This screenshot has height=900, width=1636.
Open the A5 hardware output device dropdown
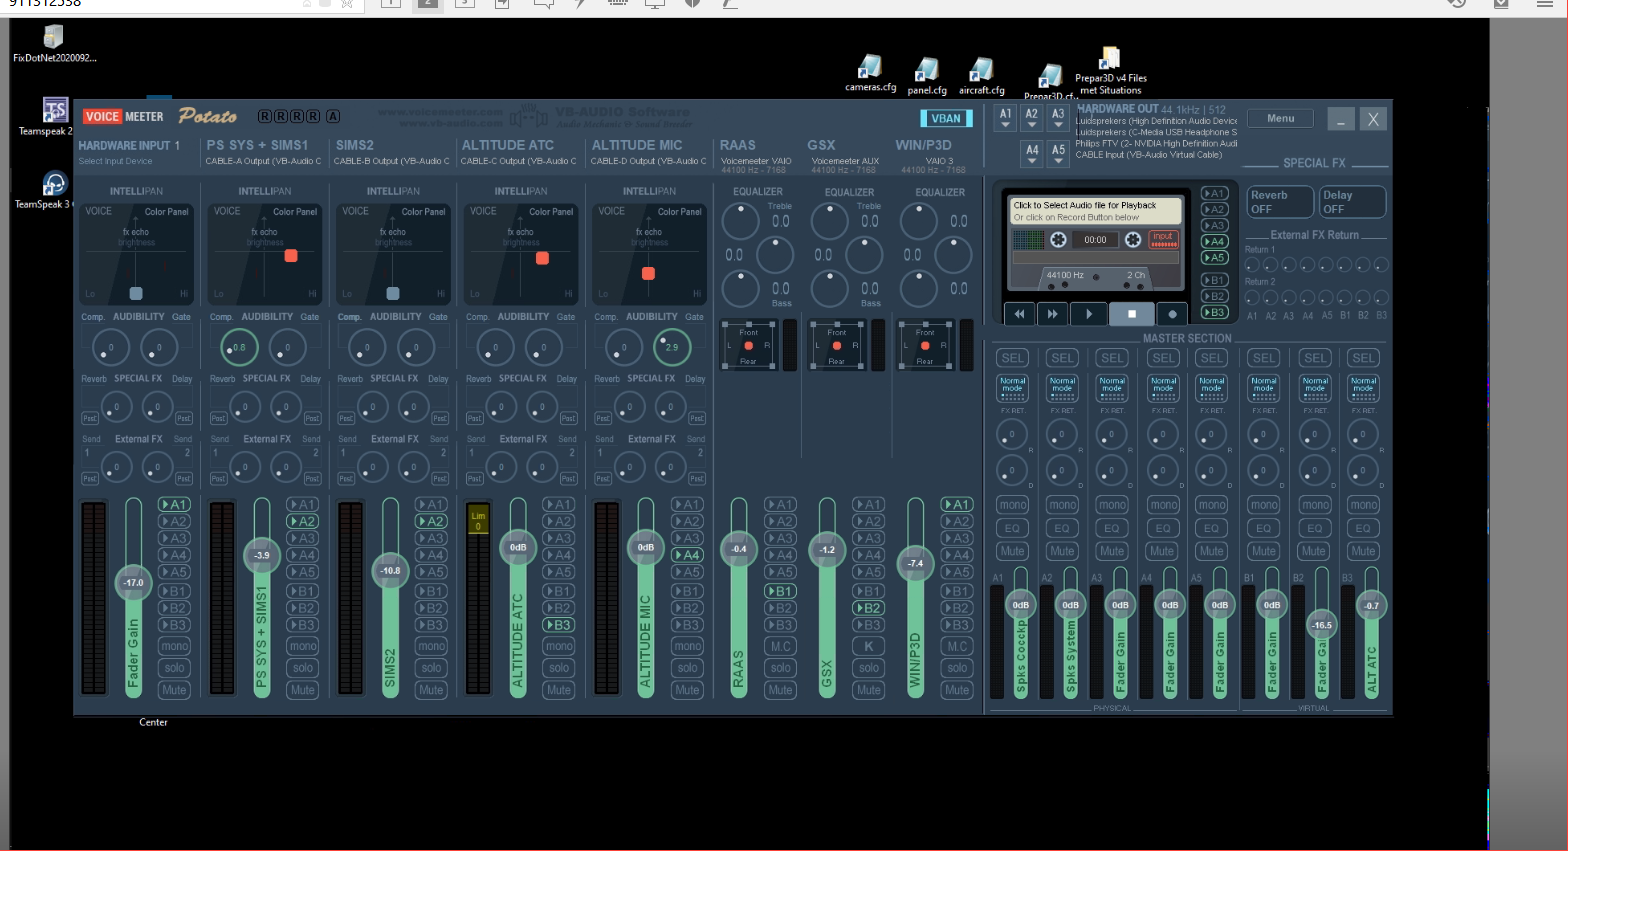[1058, 154]
